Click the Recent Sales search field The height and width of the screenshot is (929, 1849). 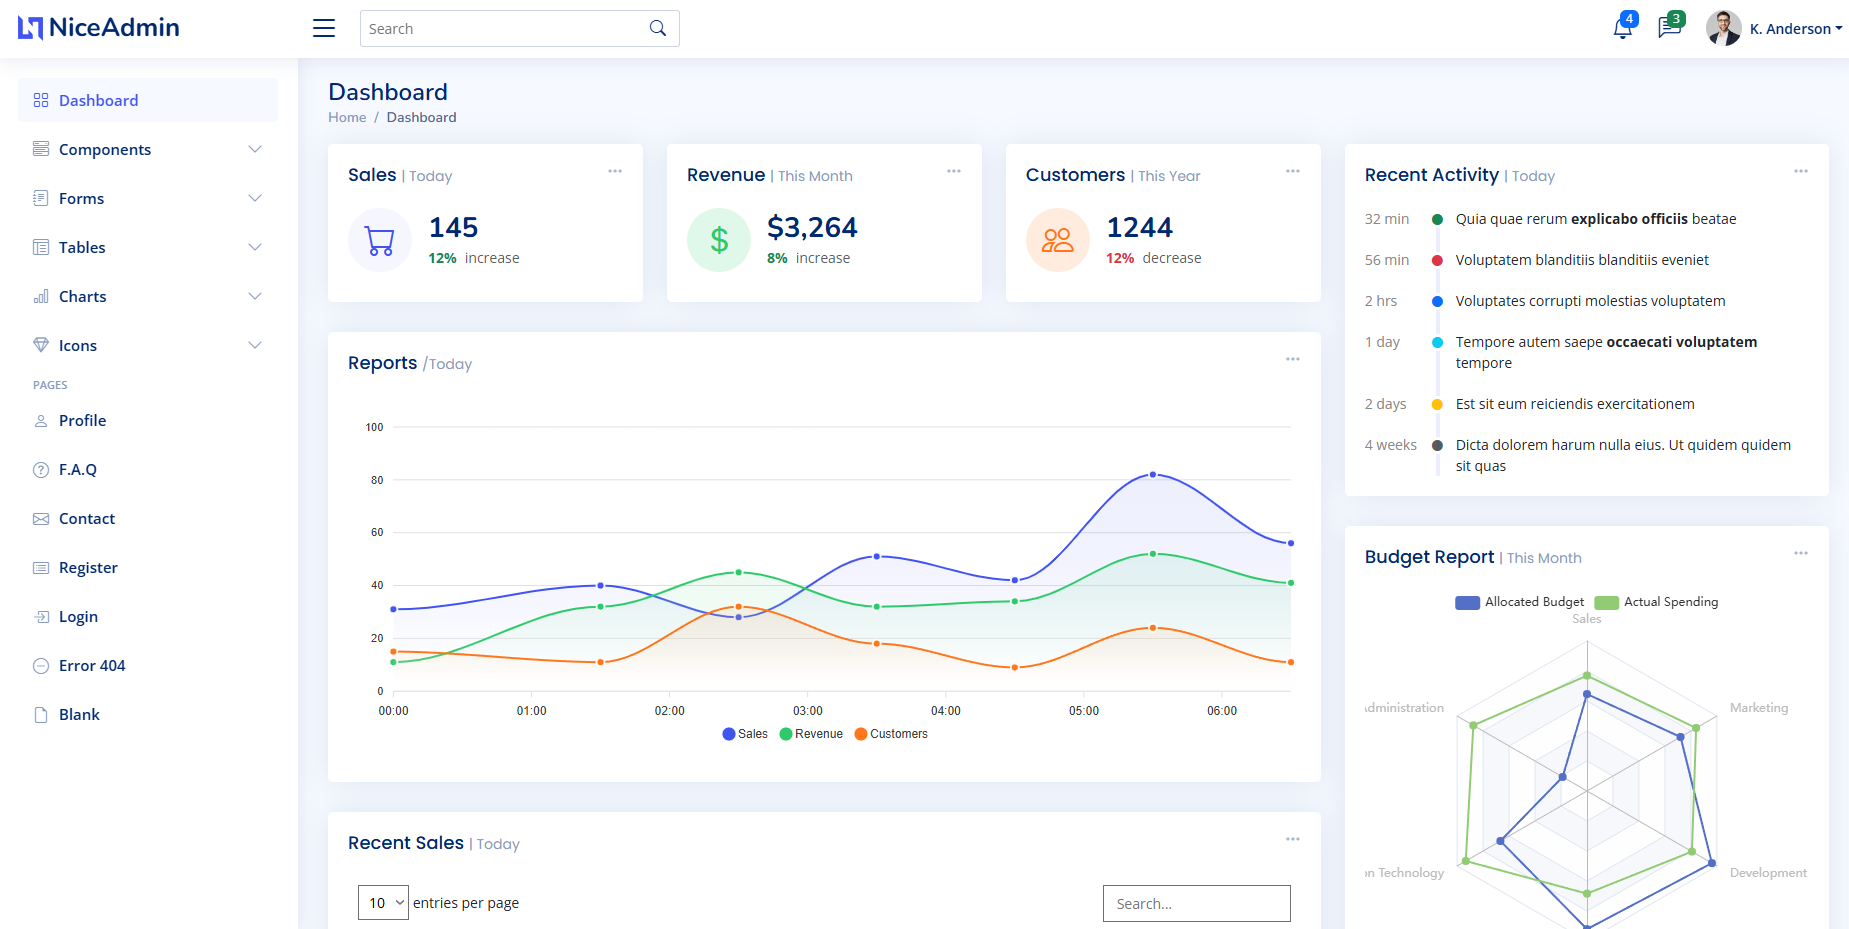pyautogui.click(x=1196, y=903)
